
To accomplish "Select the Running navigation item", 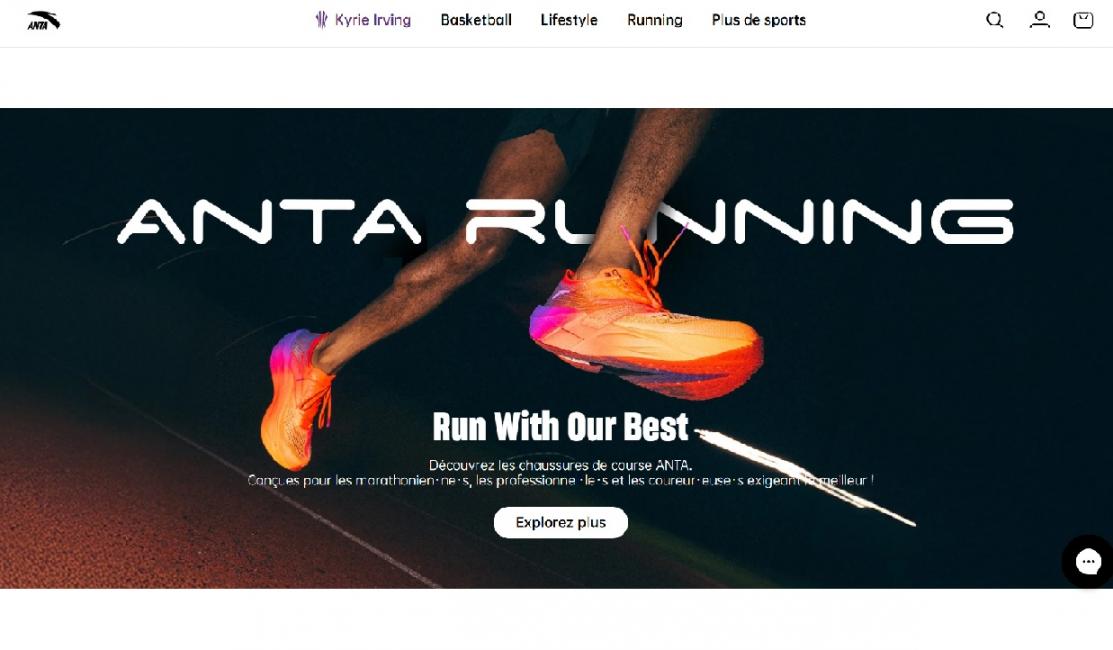I will click(654, 20).
